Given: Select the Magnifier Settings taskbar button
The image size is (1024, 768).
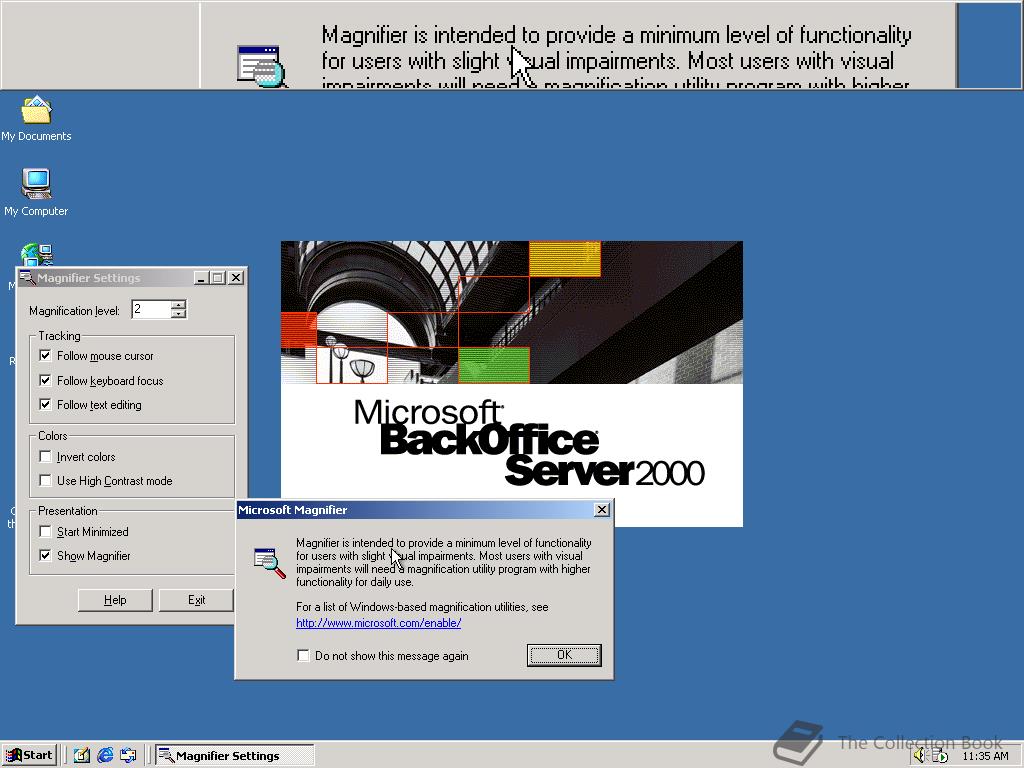Looking at the screenshot, I should [235, 756].
